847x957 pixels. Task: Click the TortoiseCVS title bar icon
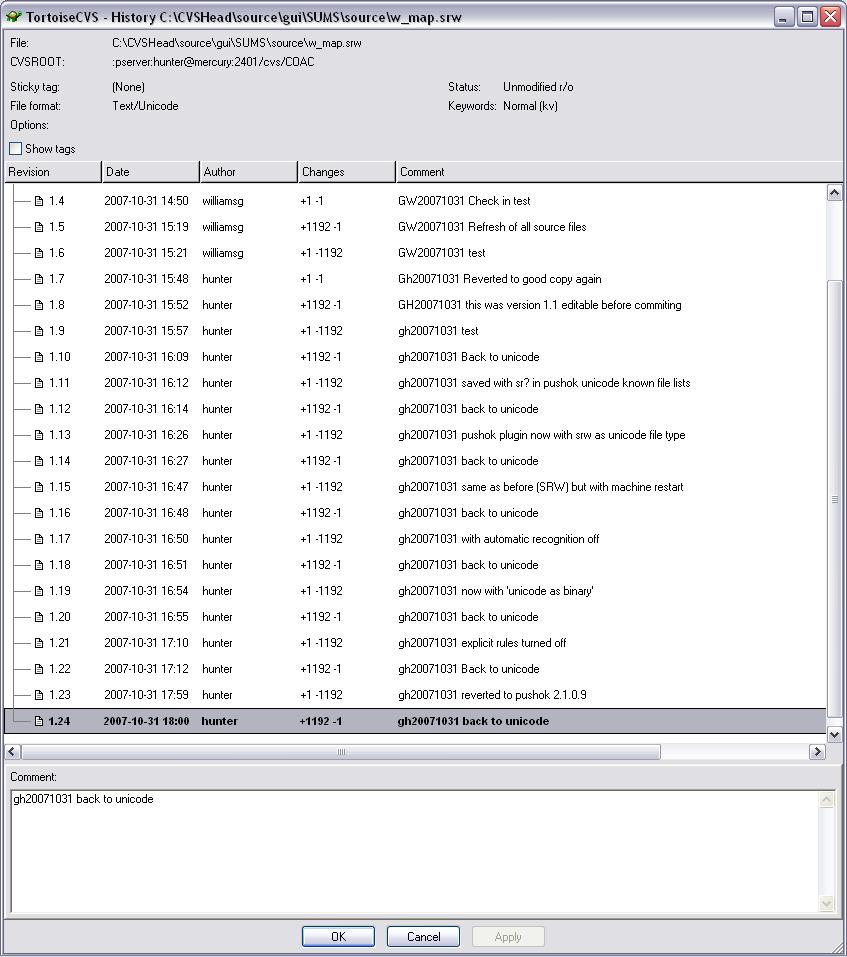(x=14, y=17)
